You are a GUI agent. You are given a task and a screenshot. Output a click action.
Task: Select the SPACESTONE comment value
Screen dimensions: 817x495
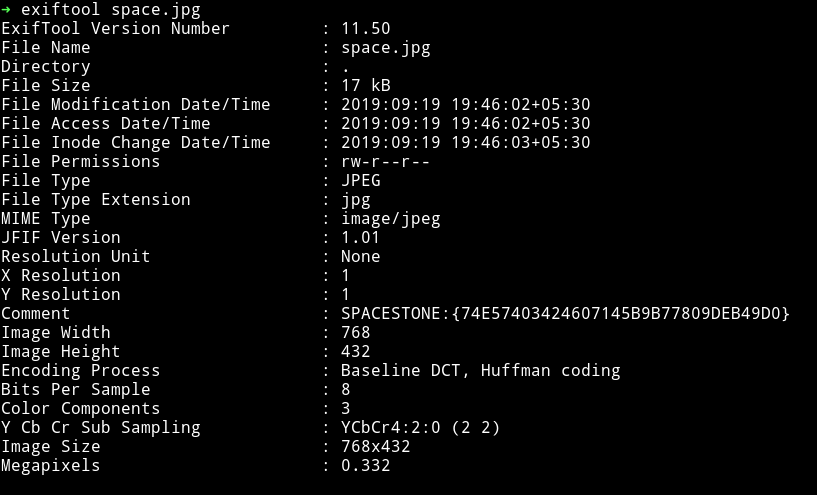click(x=565, y=313)
